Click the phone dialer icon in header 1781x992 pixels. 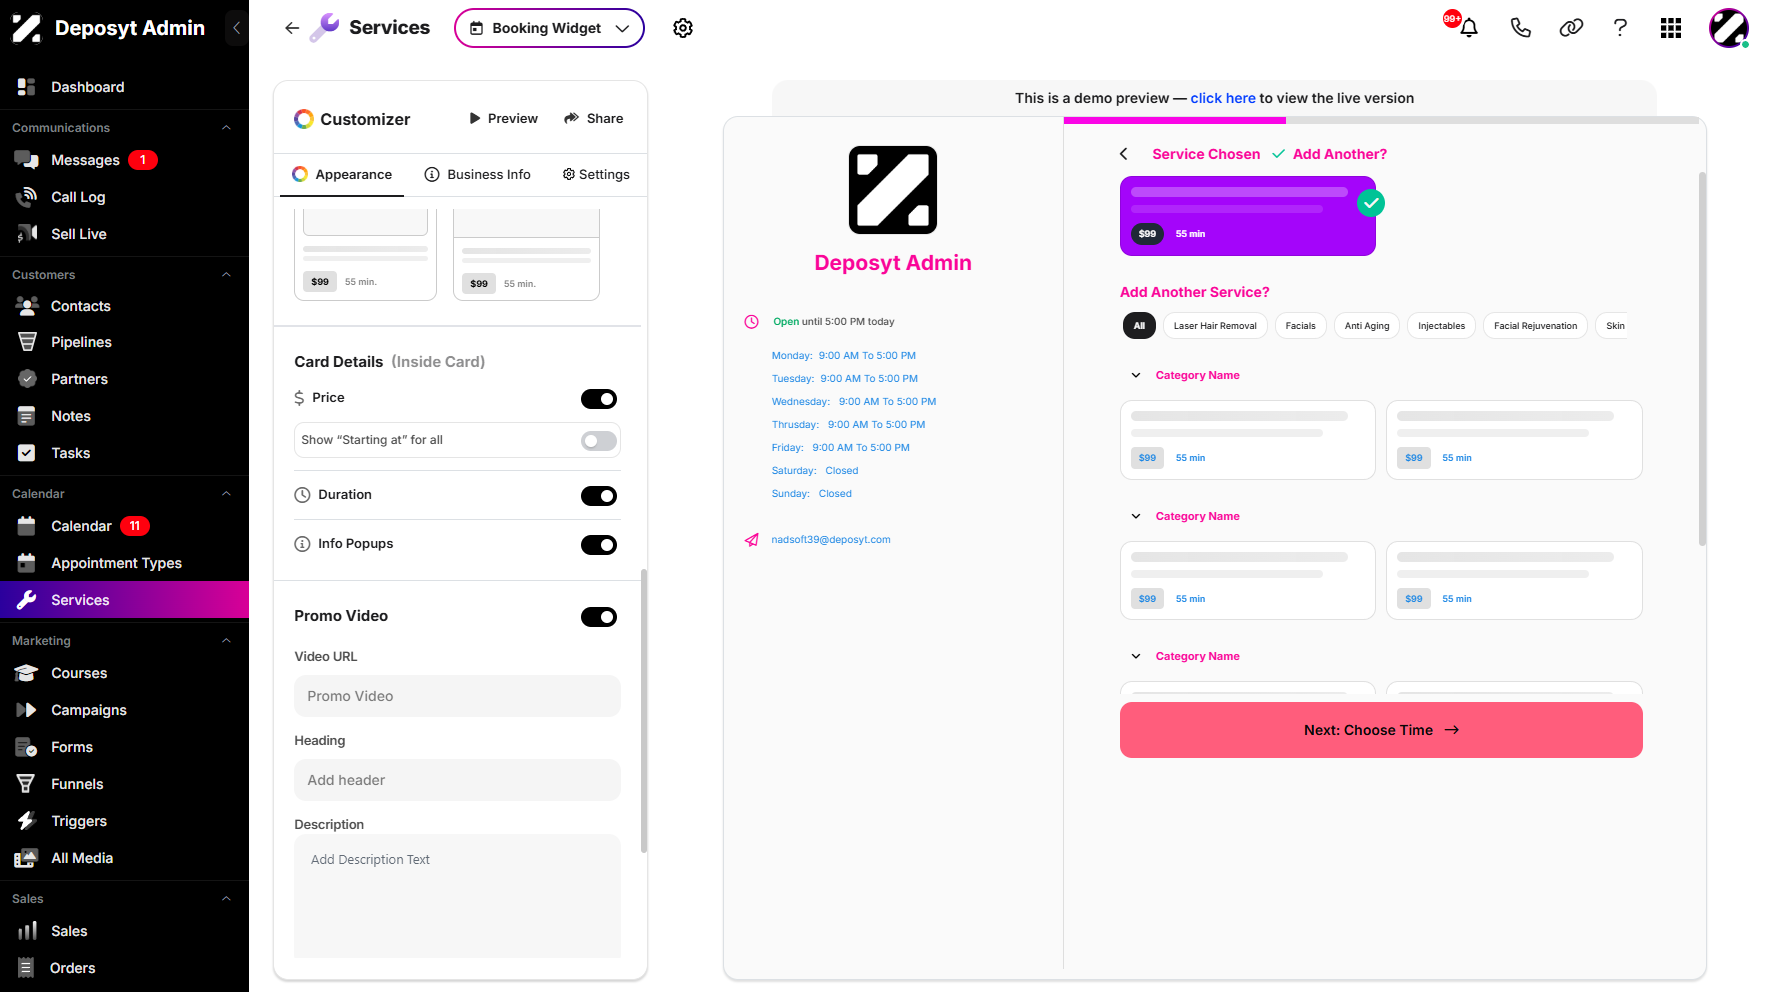click(x=1520, y=28)
